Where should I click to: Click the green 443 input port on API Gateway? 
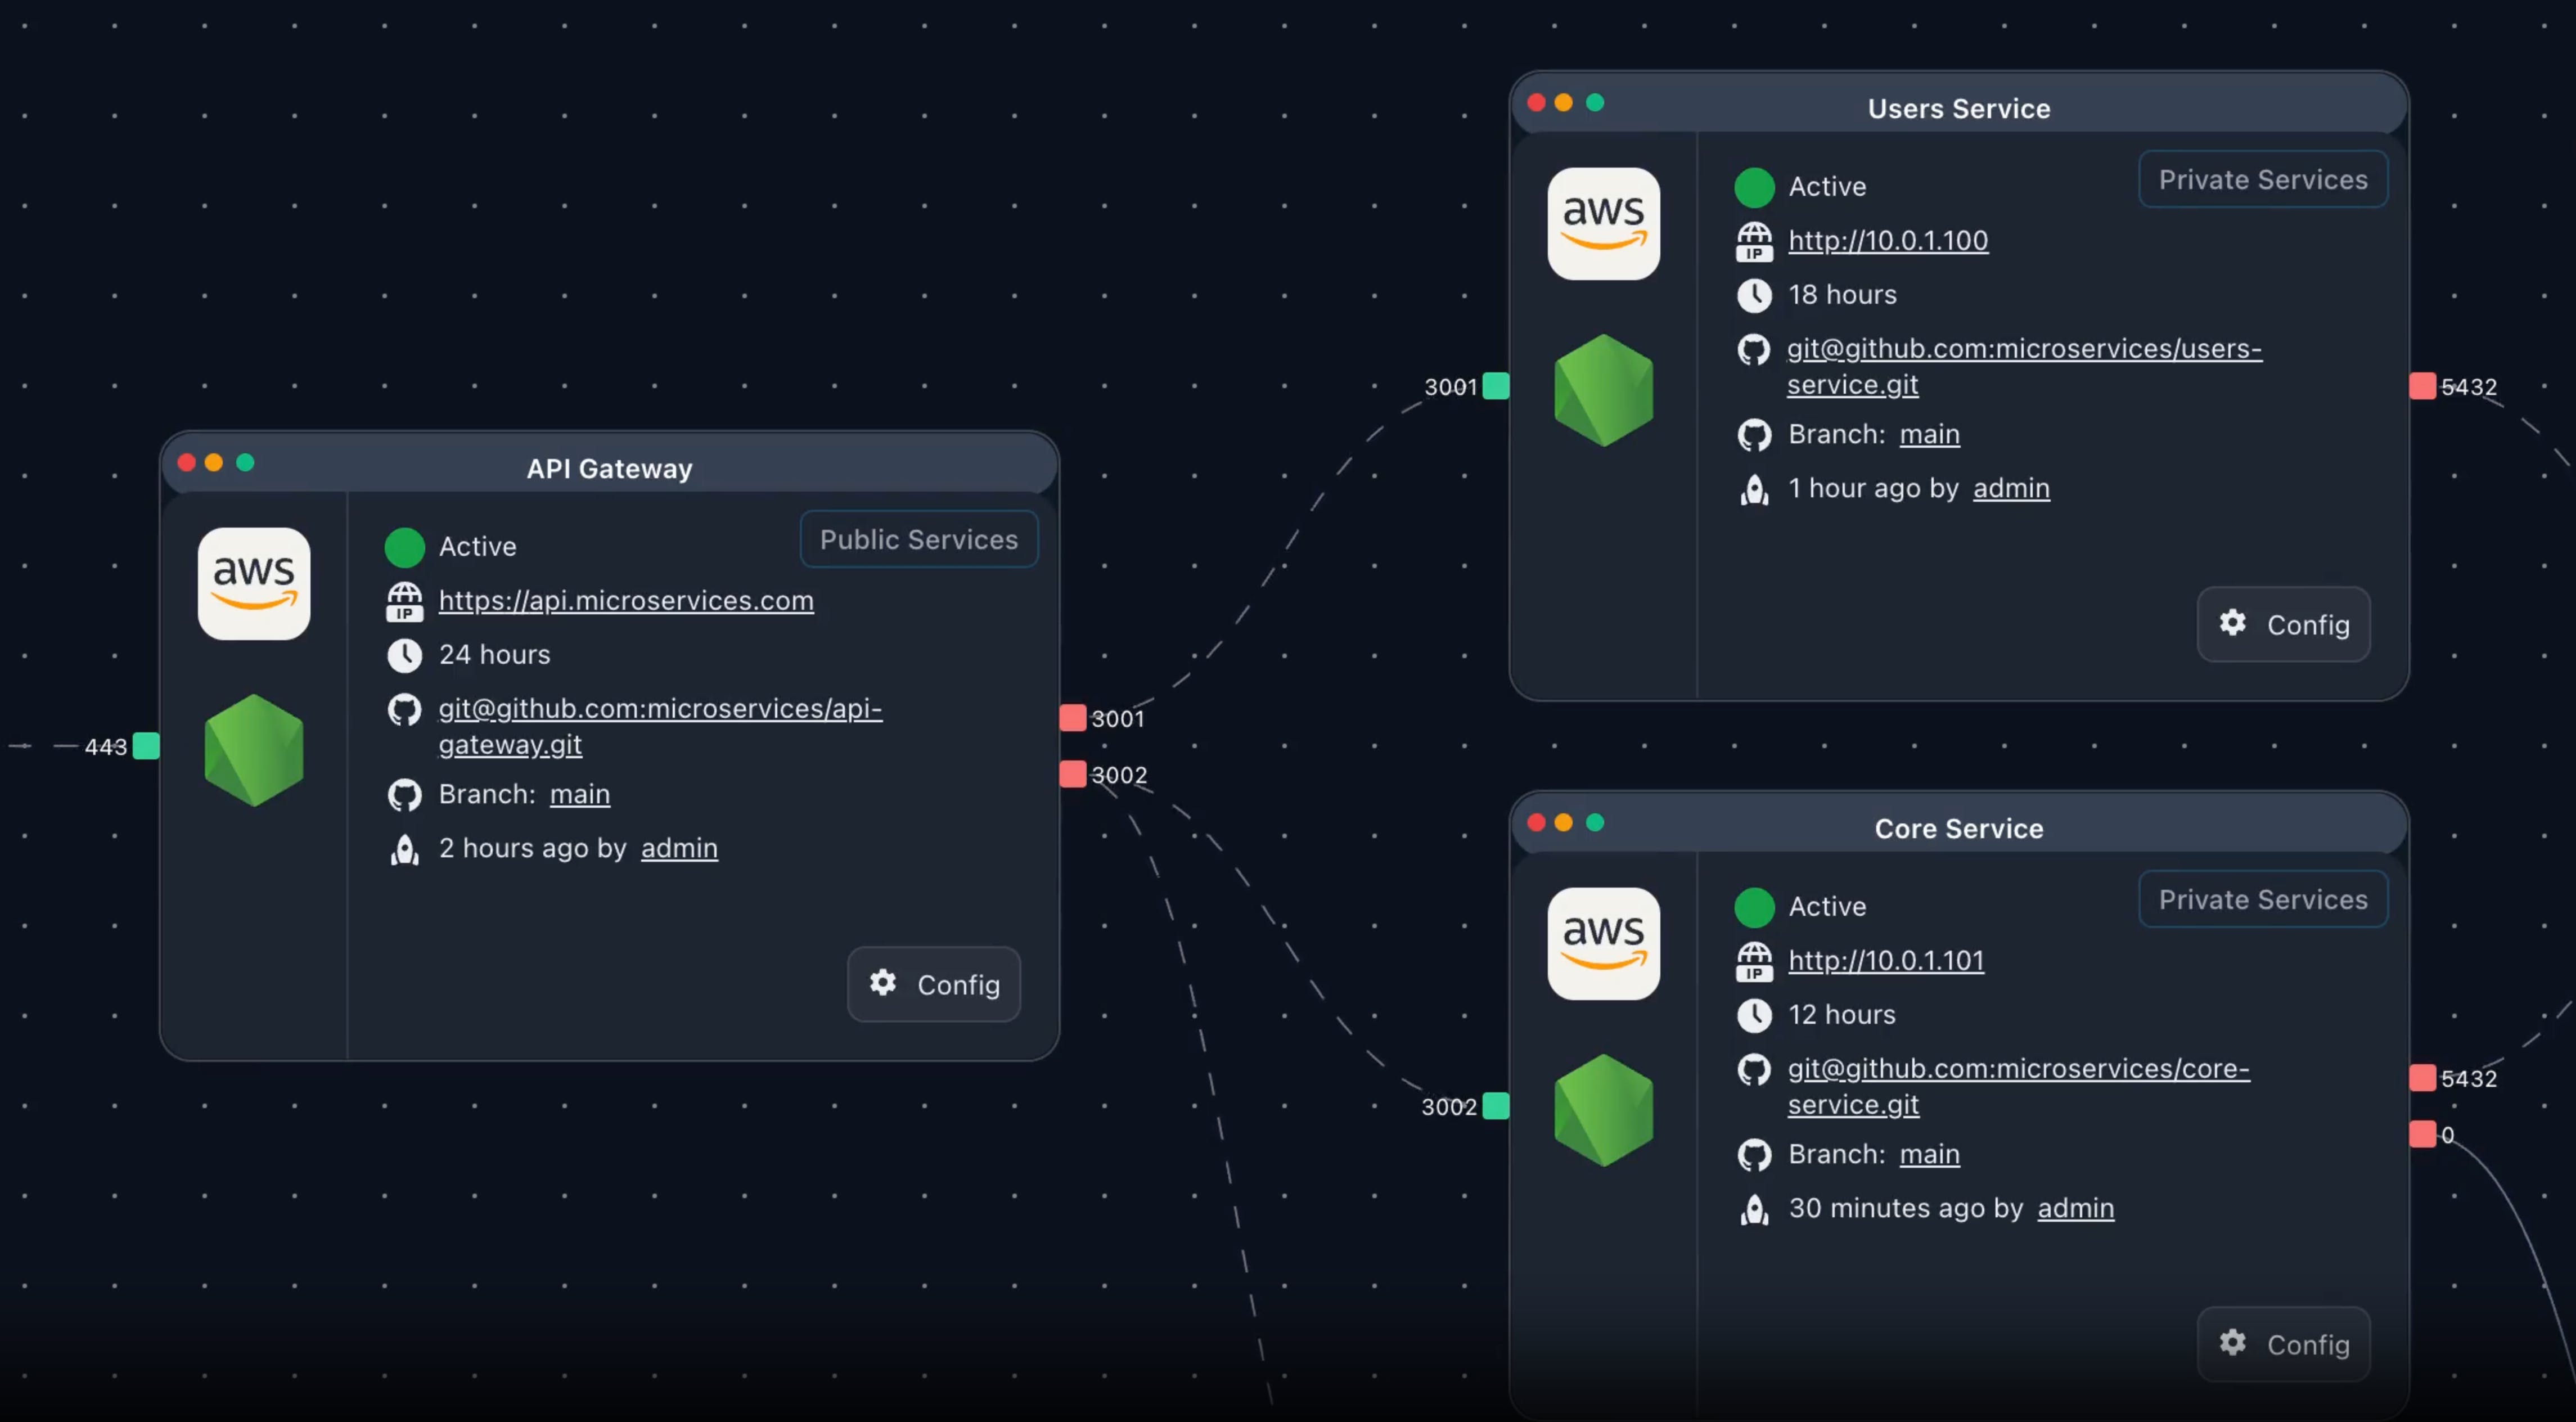tap(146, 746)
